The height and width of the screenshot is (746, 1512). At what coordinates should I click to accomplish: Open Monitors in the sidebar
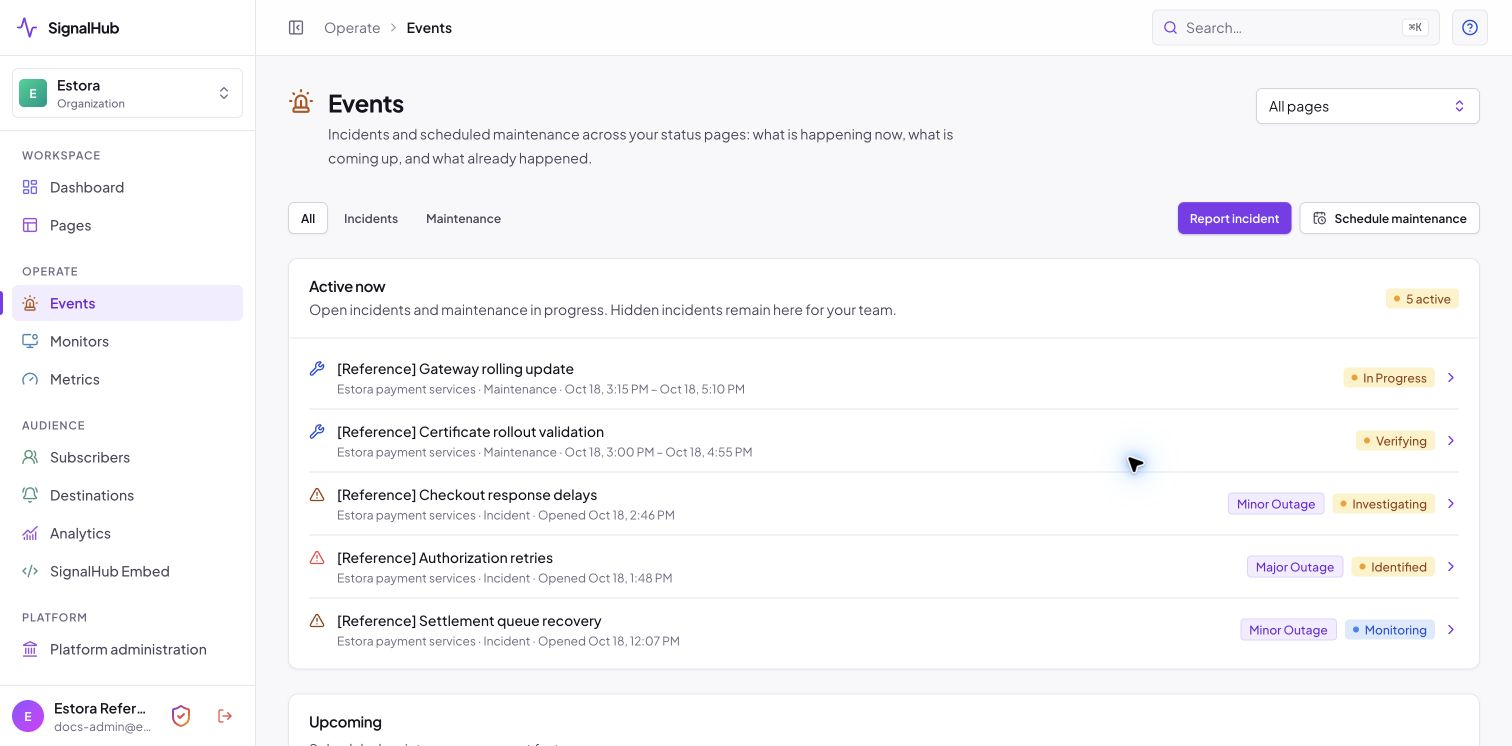pyautogui.click(x=127, y=341)
